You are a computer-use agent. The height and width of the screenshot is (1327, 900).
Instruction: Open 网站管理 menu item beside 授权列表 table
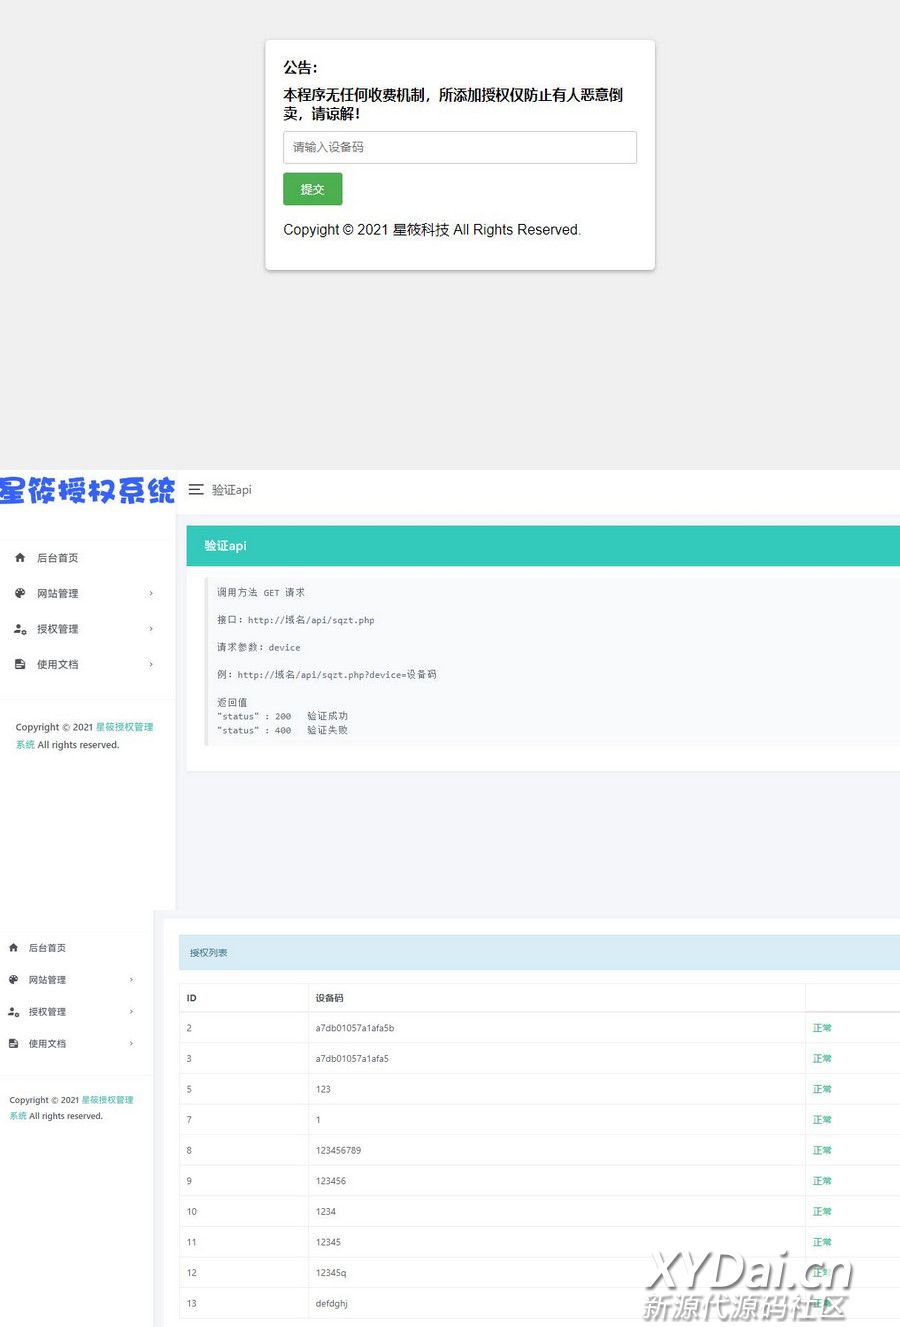pos(47,980)
